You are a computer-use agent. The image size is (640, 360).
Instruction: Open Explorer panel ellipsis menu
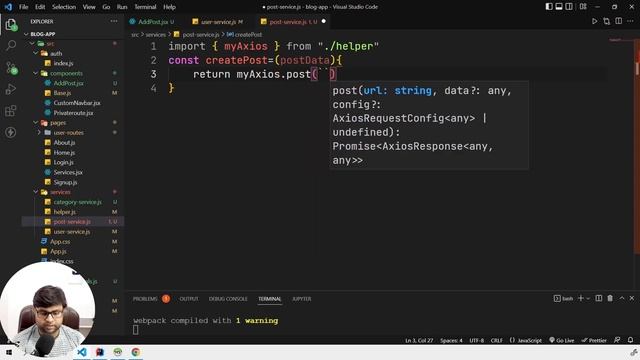pyautogui.click(x=114, y=21)
